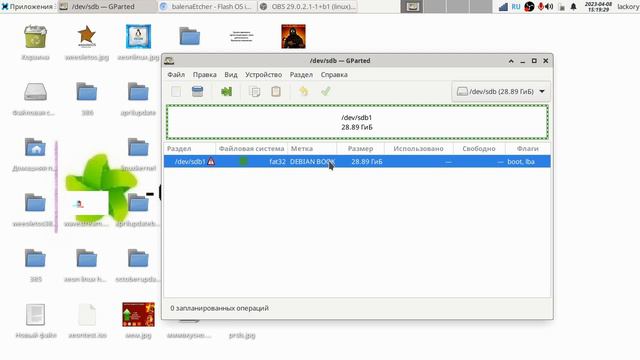Image resolution: width=640 pixels, height=360 pixels.
Task: Click the lackory user button in panel
Action: coord(628,7)
